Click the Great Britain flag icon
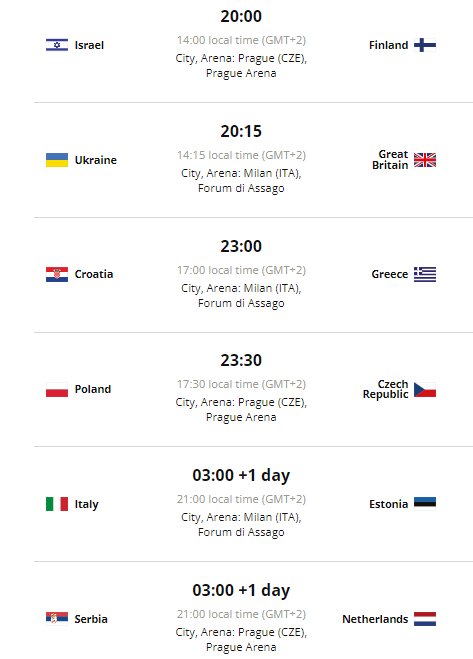This screenshot has height=659, width=473. pyautogui.click(x=425, y=160)
